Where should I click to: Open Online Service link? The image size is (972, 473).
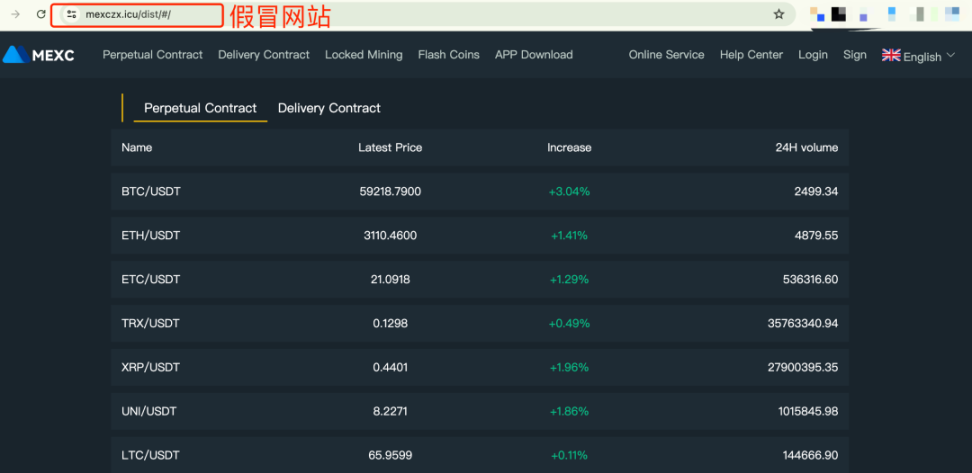pos(666,55)
